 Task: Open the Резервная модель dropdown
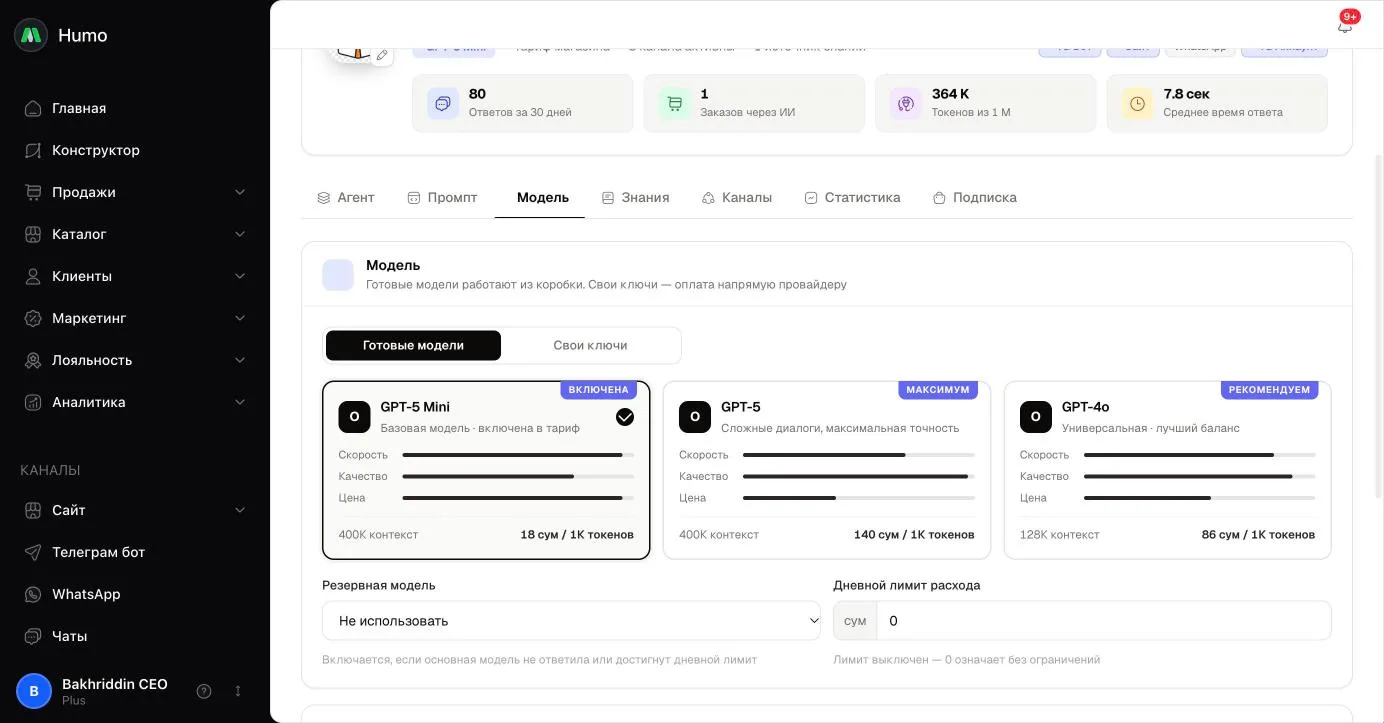tap(571, 621)
